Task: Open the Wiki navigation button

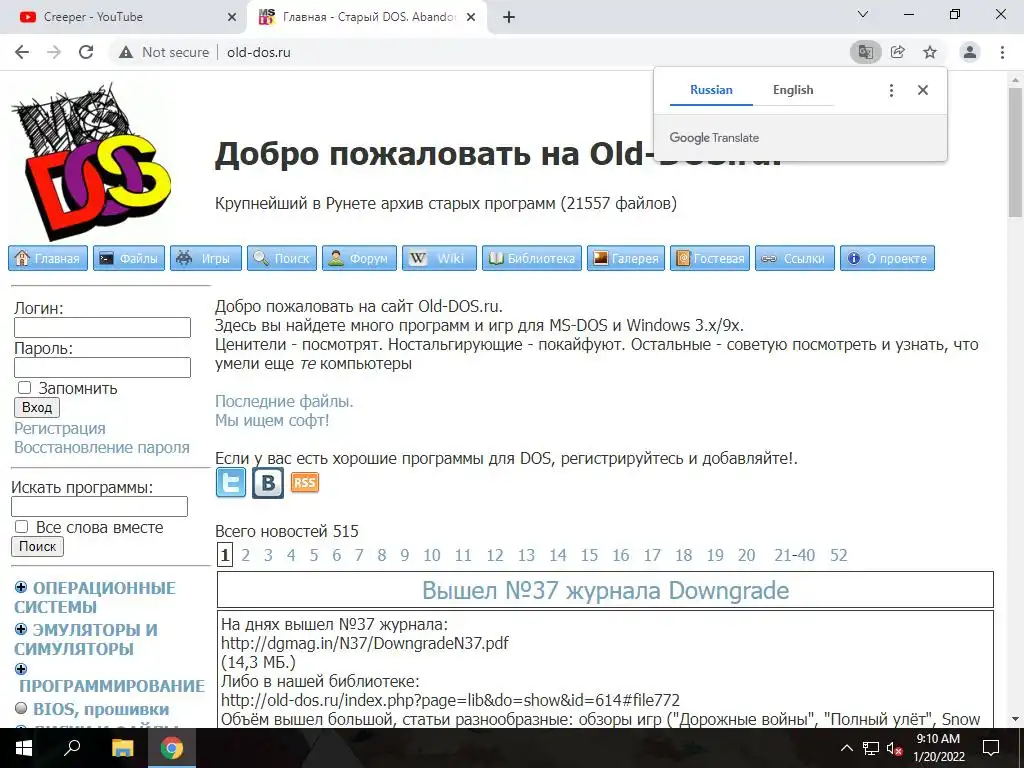Action: tap(440, 258)
